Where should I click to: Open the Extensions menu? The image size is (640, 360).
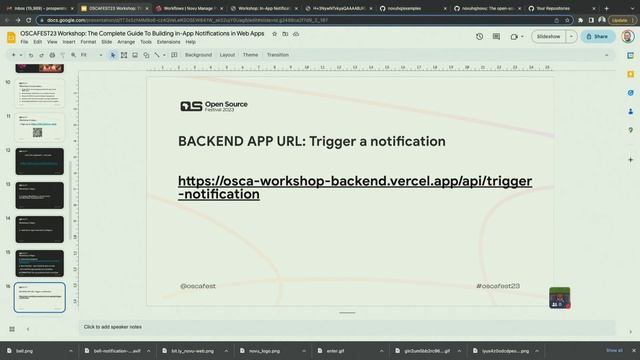[168, 42]
